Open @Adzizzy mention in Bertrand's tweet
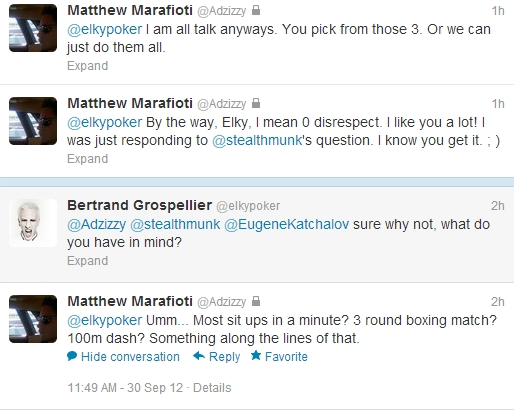 (97, 224)
